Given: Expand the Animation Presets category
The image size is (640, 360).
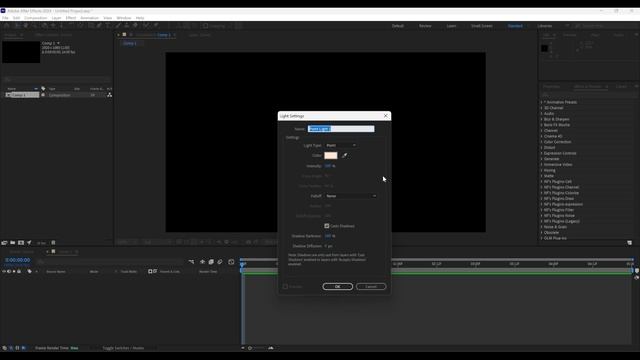Looking at the screenshot, I should click(542, 102).
